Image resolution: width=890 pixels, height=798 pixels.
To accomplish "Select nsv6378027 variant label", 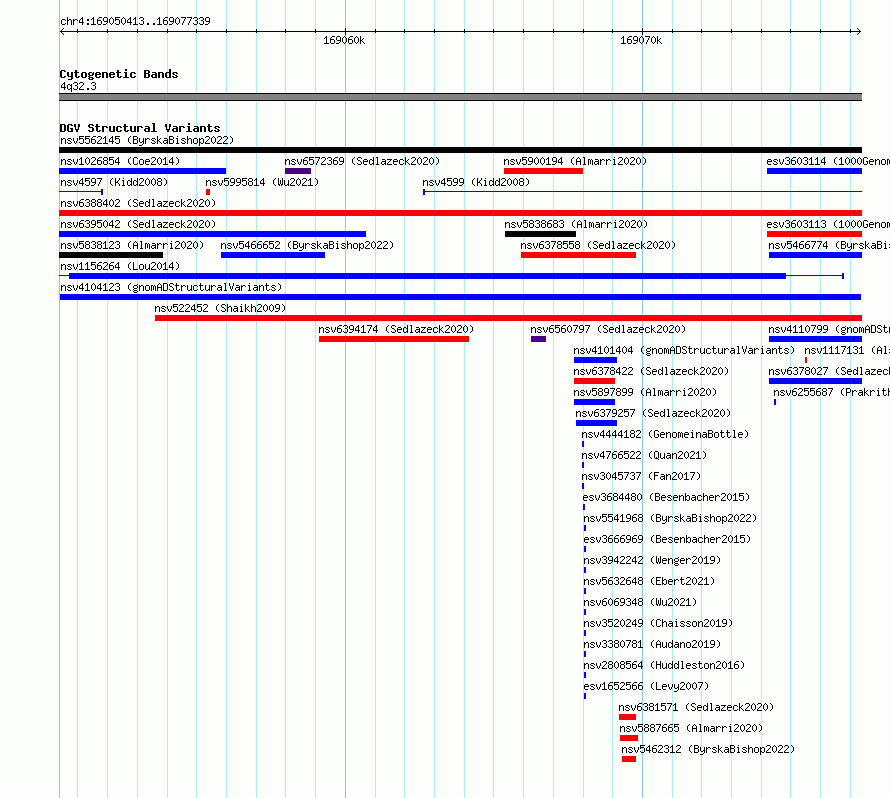I will point(829,371).
